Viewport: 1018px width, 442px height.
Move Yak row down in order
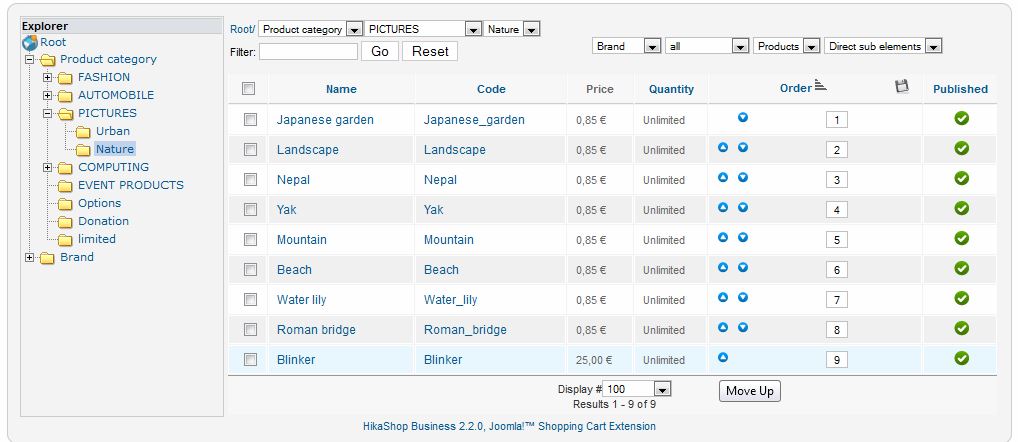pos(743,207)
